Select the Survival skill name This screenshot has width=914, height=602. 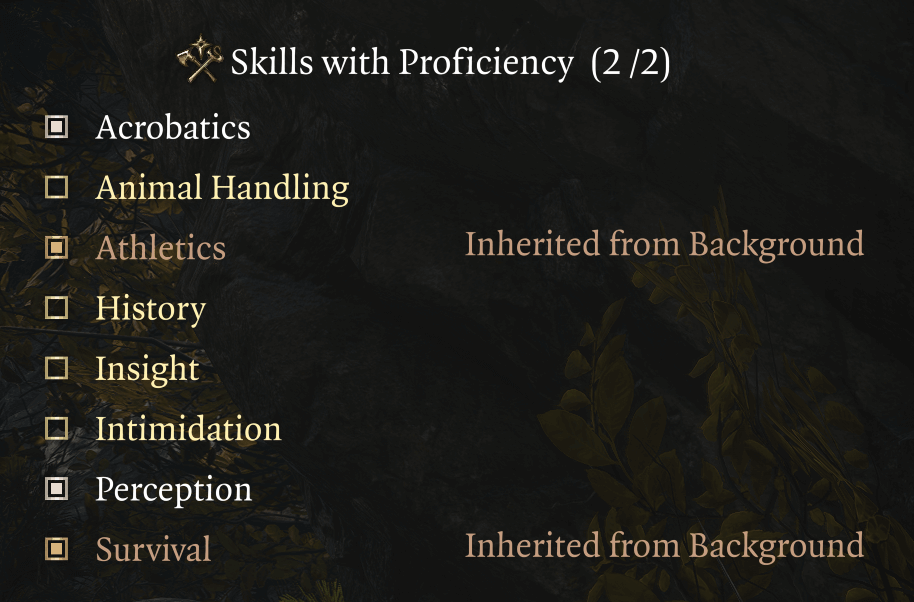[x=152, y=550]
